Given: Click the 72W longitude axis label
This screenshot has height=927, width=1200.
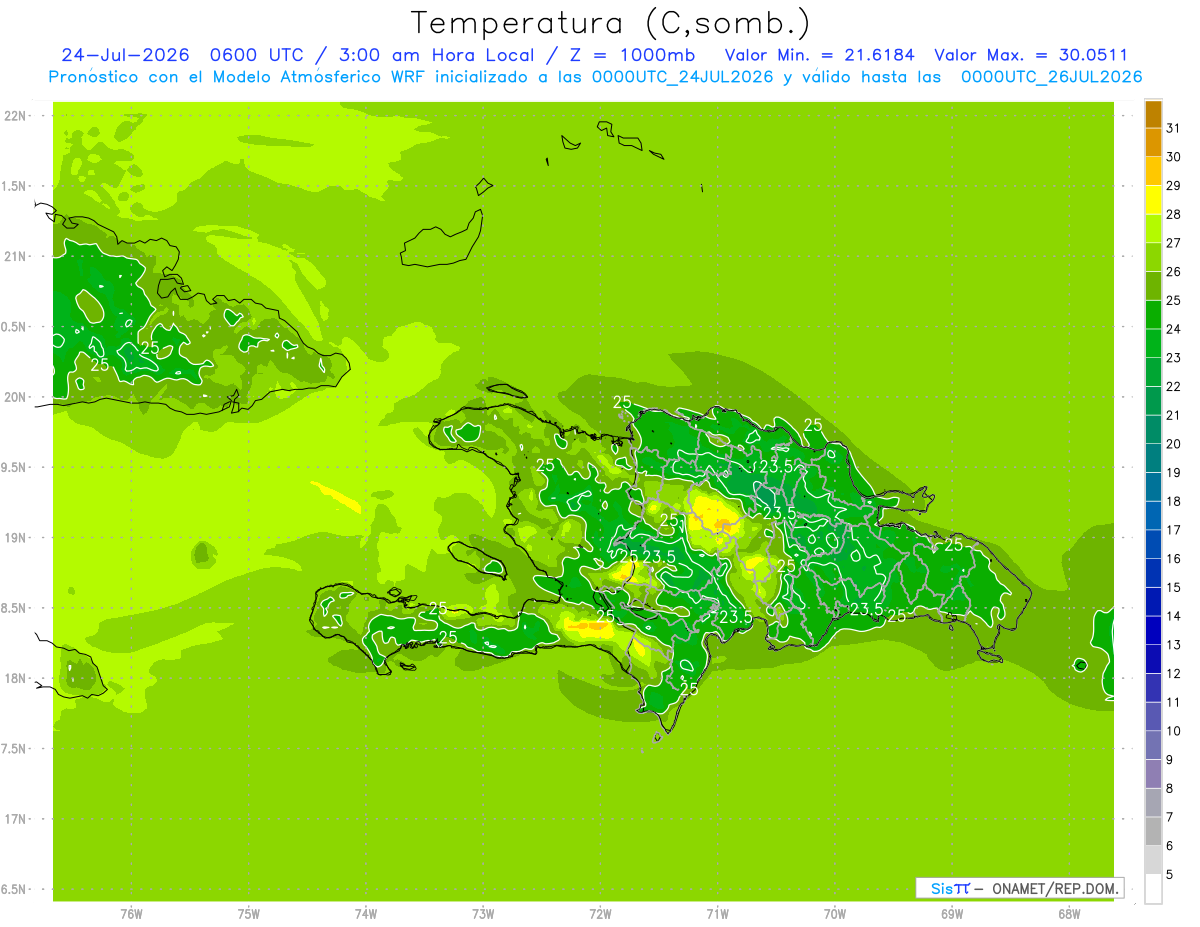Looking at the screenshot, I should coord(600,914).
